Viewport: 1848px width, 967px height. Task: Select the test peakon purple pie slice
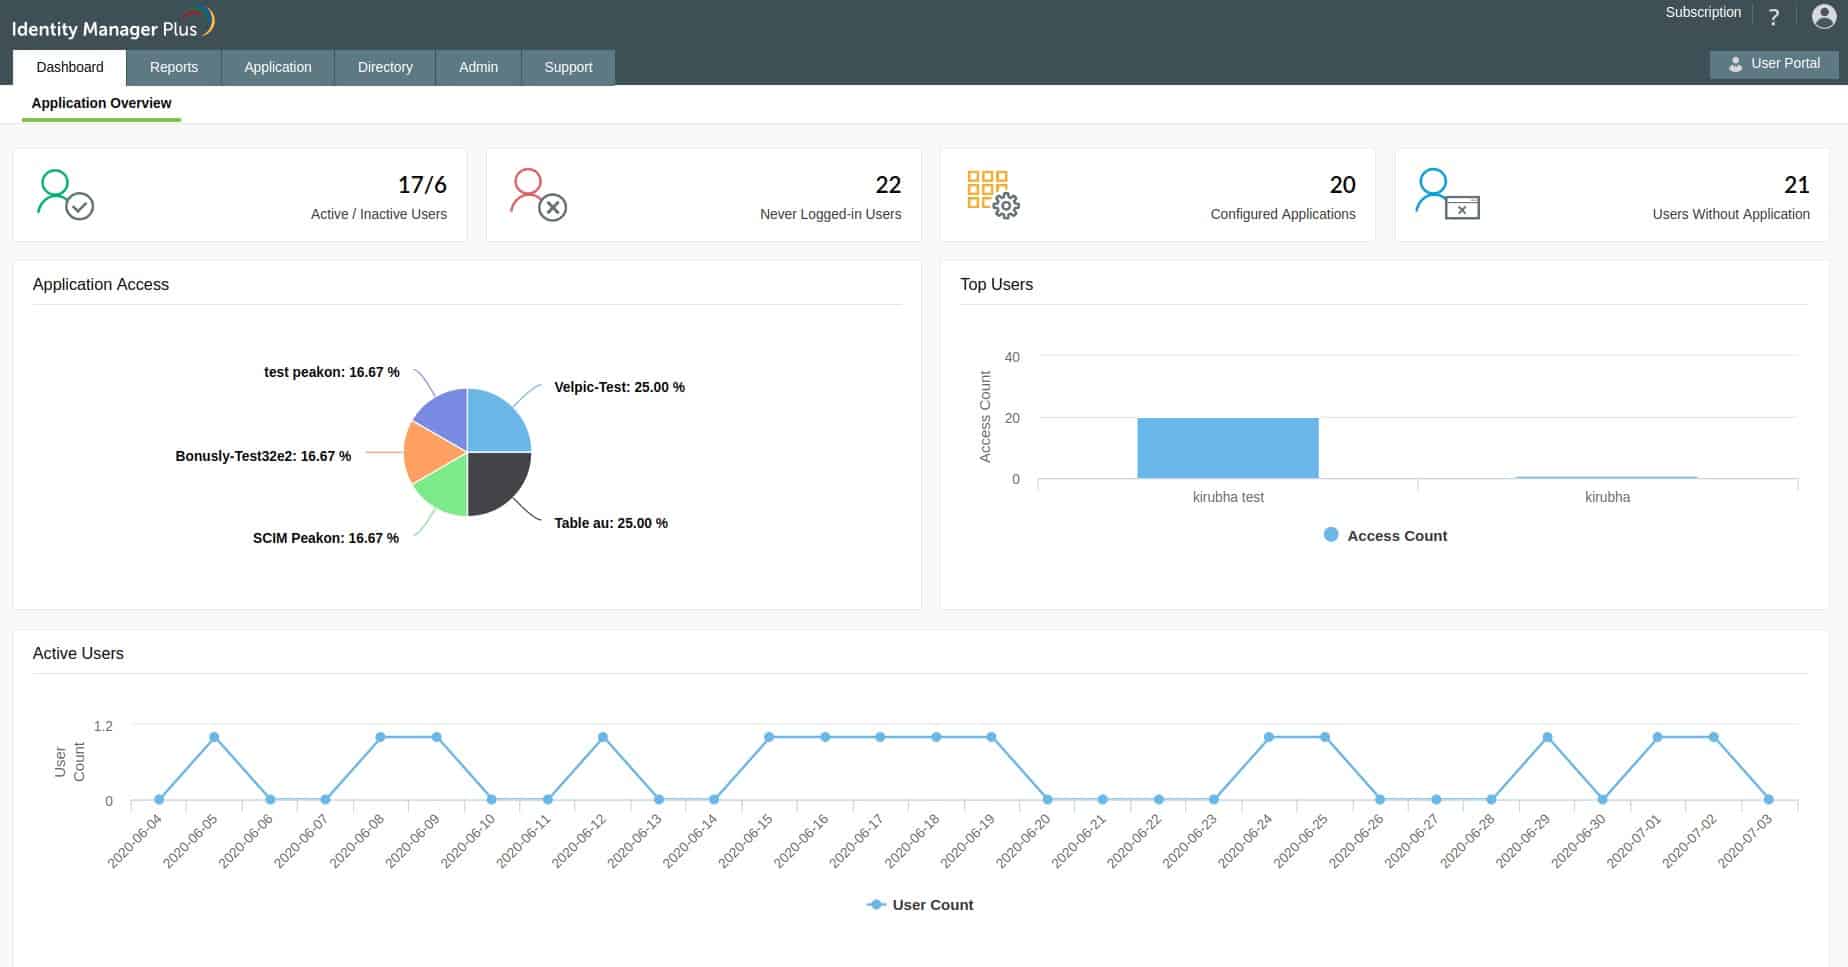[x=446, y=415]
